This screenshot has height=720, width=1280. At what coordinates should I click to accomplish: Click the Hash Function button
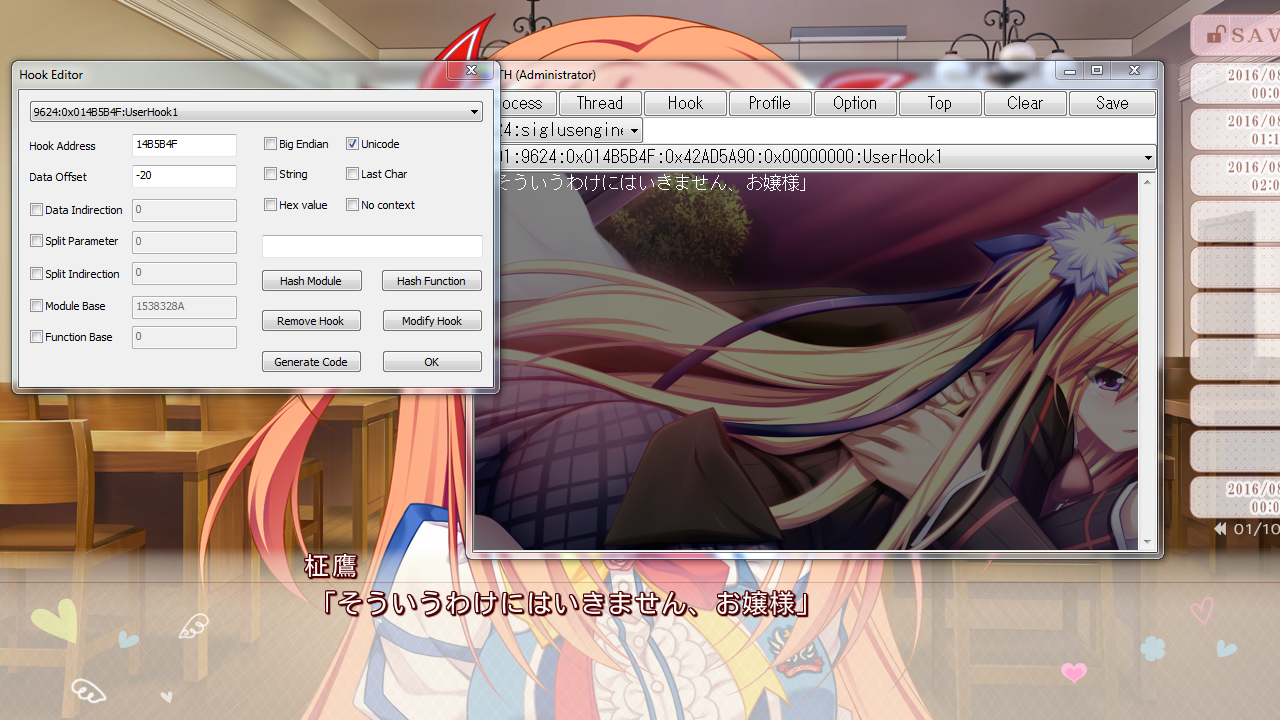[431, 281]
